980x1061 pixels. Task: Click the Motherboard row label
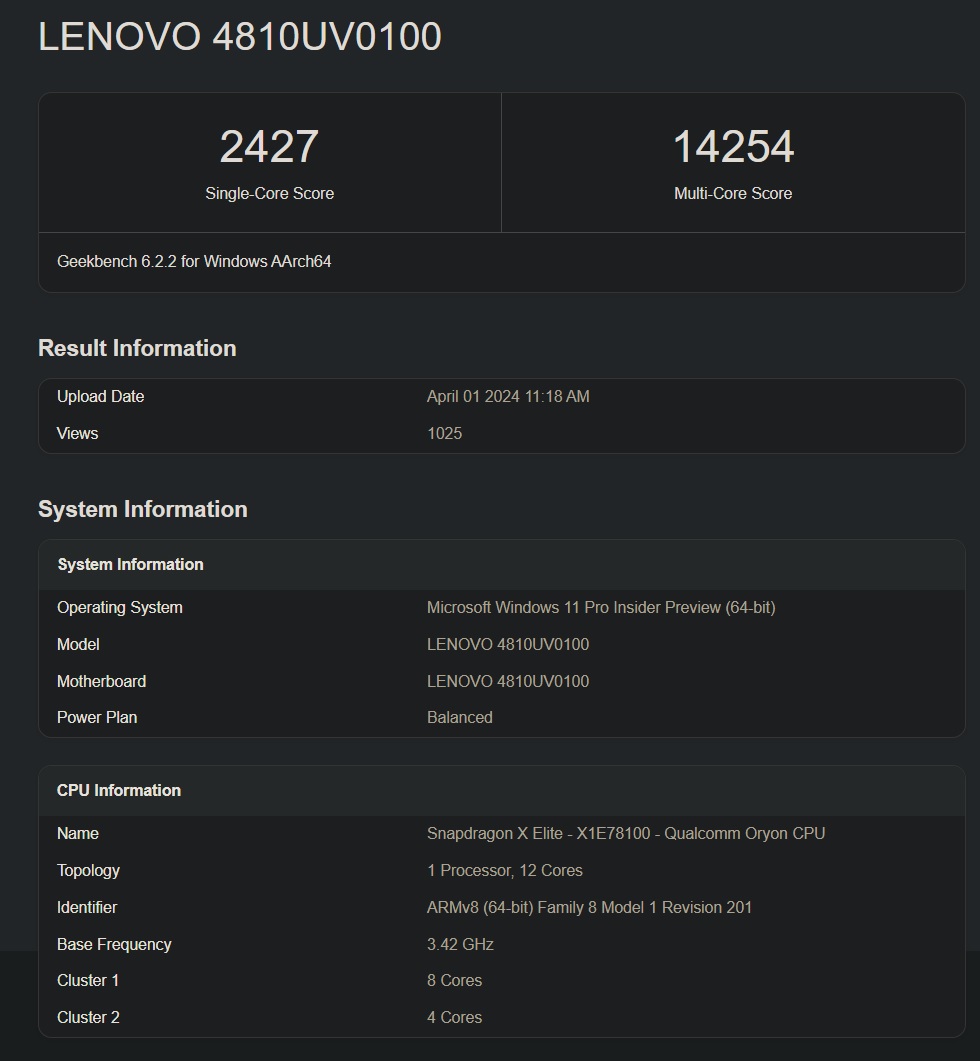pyautogui.click(x=102, y=681)
